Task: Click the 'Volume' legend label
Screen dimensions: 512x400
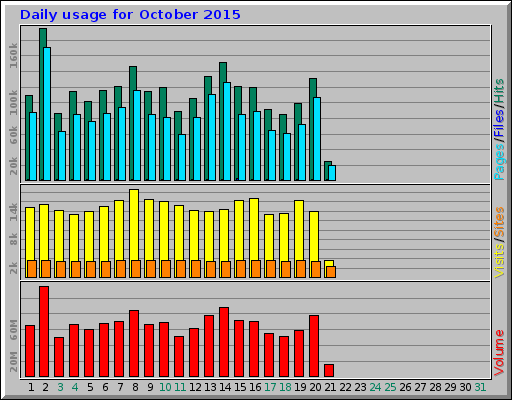Action: click(499, 353)
